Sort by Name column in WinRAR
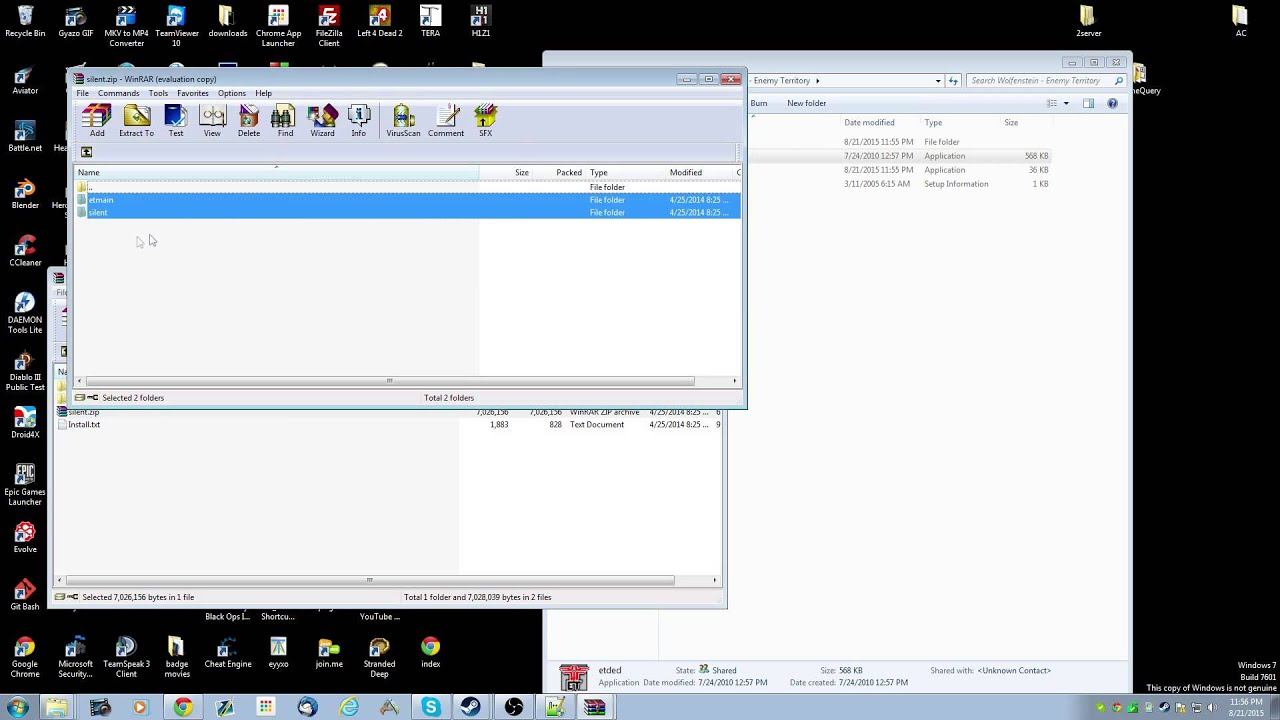 pyautogui.click(x=277, y=172)
